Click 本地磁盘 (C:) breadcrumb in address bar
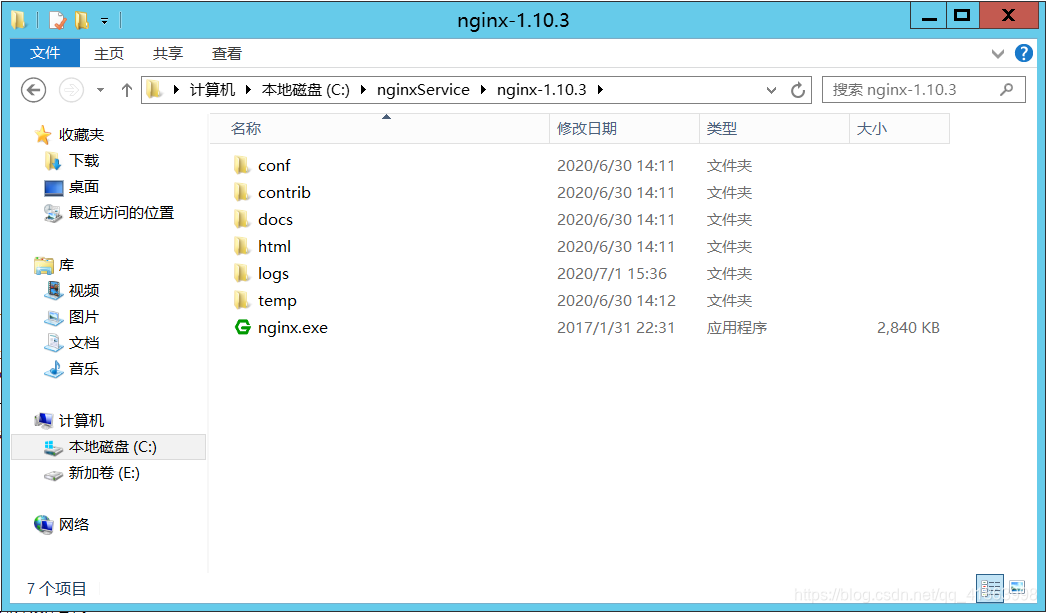 [306, 89]
